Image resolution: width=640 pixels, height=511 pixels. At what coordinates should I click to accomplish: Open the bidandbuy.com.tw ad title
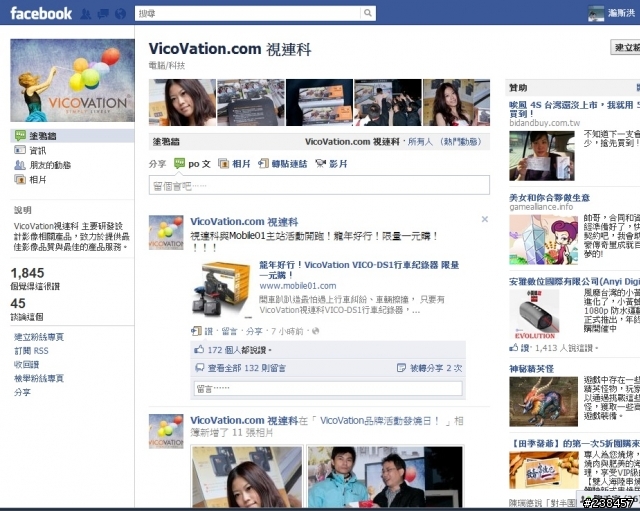click(x=574, y=109)
